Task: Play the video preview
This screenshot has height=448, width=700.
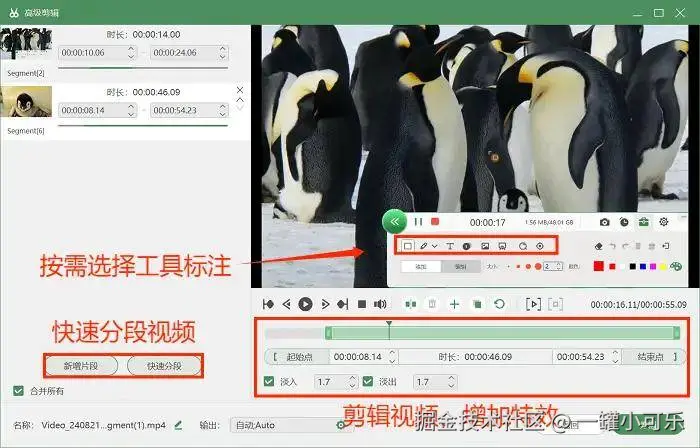Action: pyautogui.click(x=305, y=304)
